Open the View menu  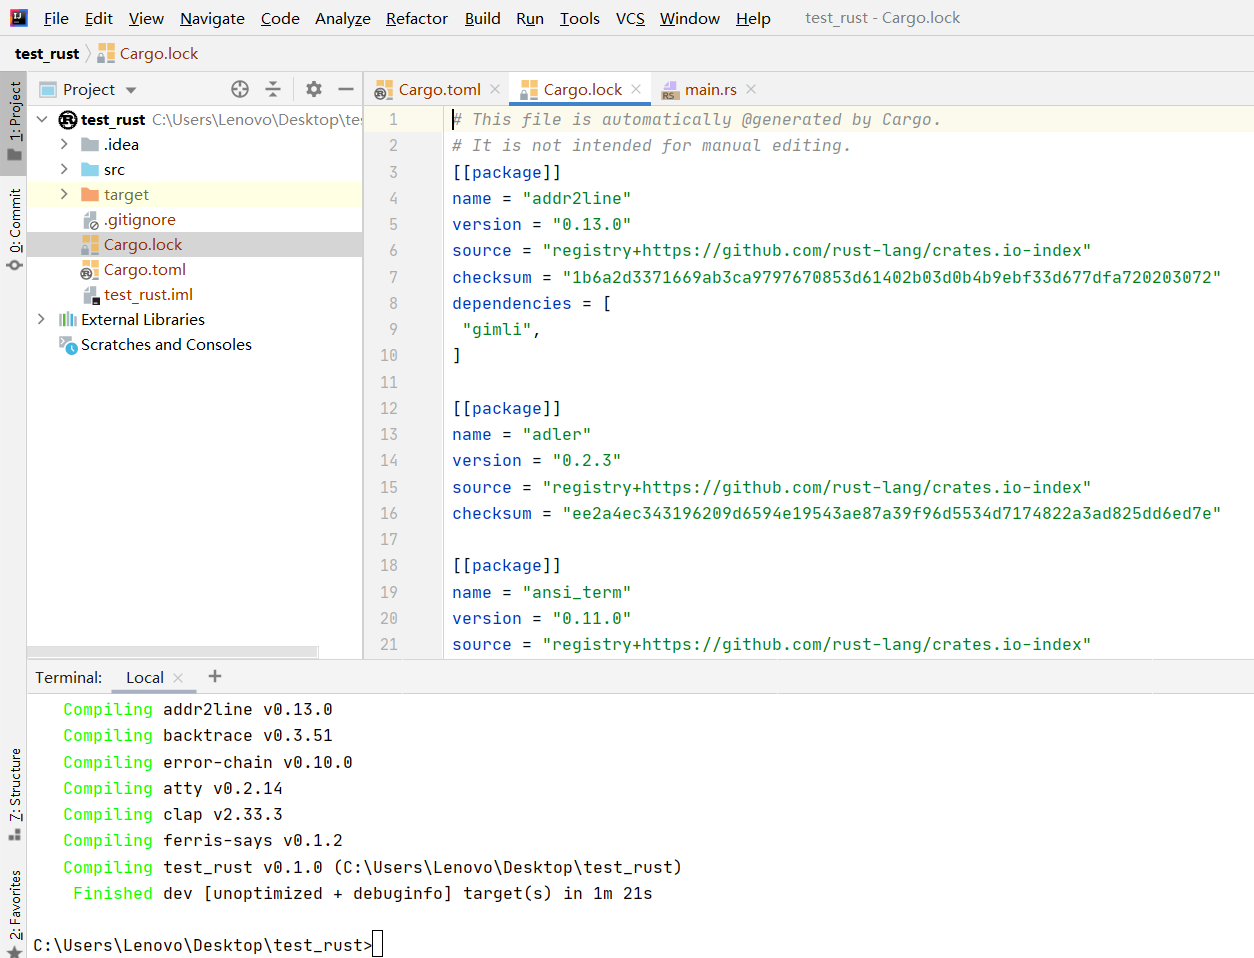coord(146,18)
